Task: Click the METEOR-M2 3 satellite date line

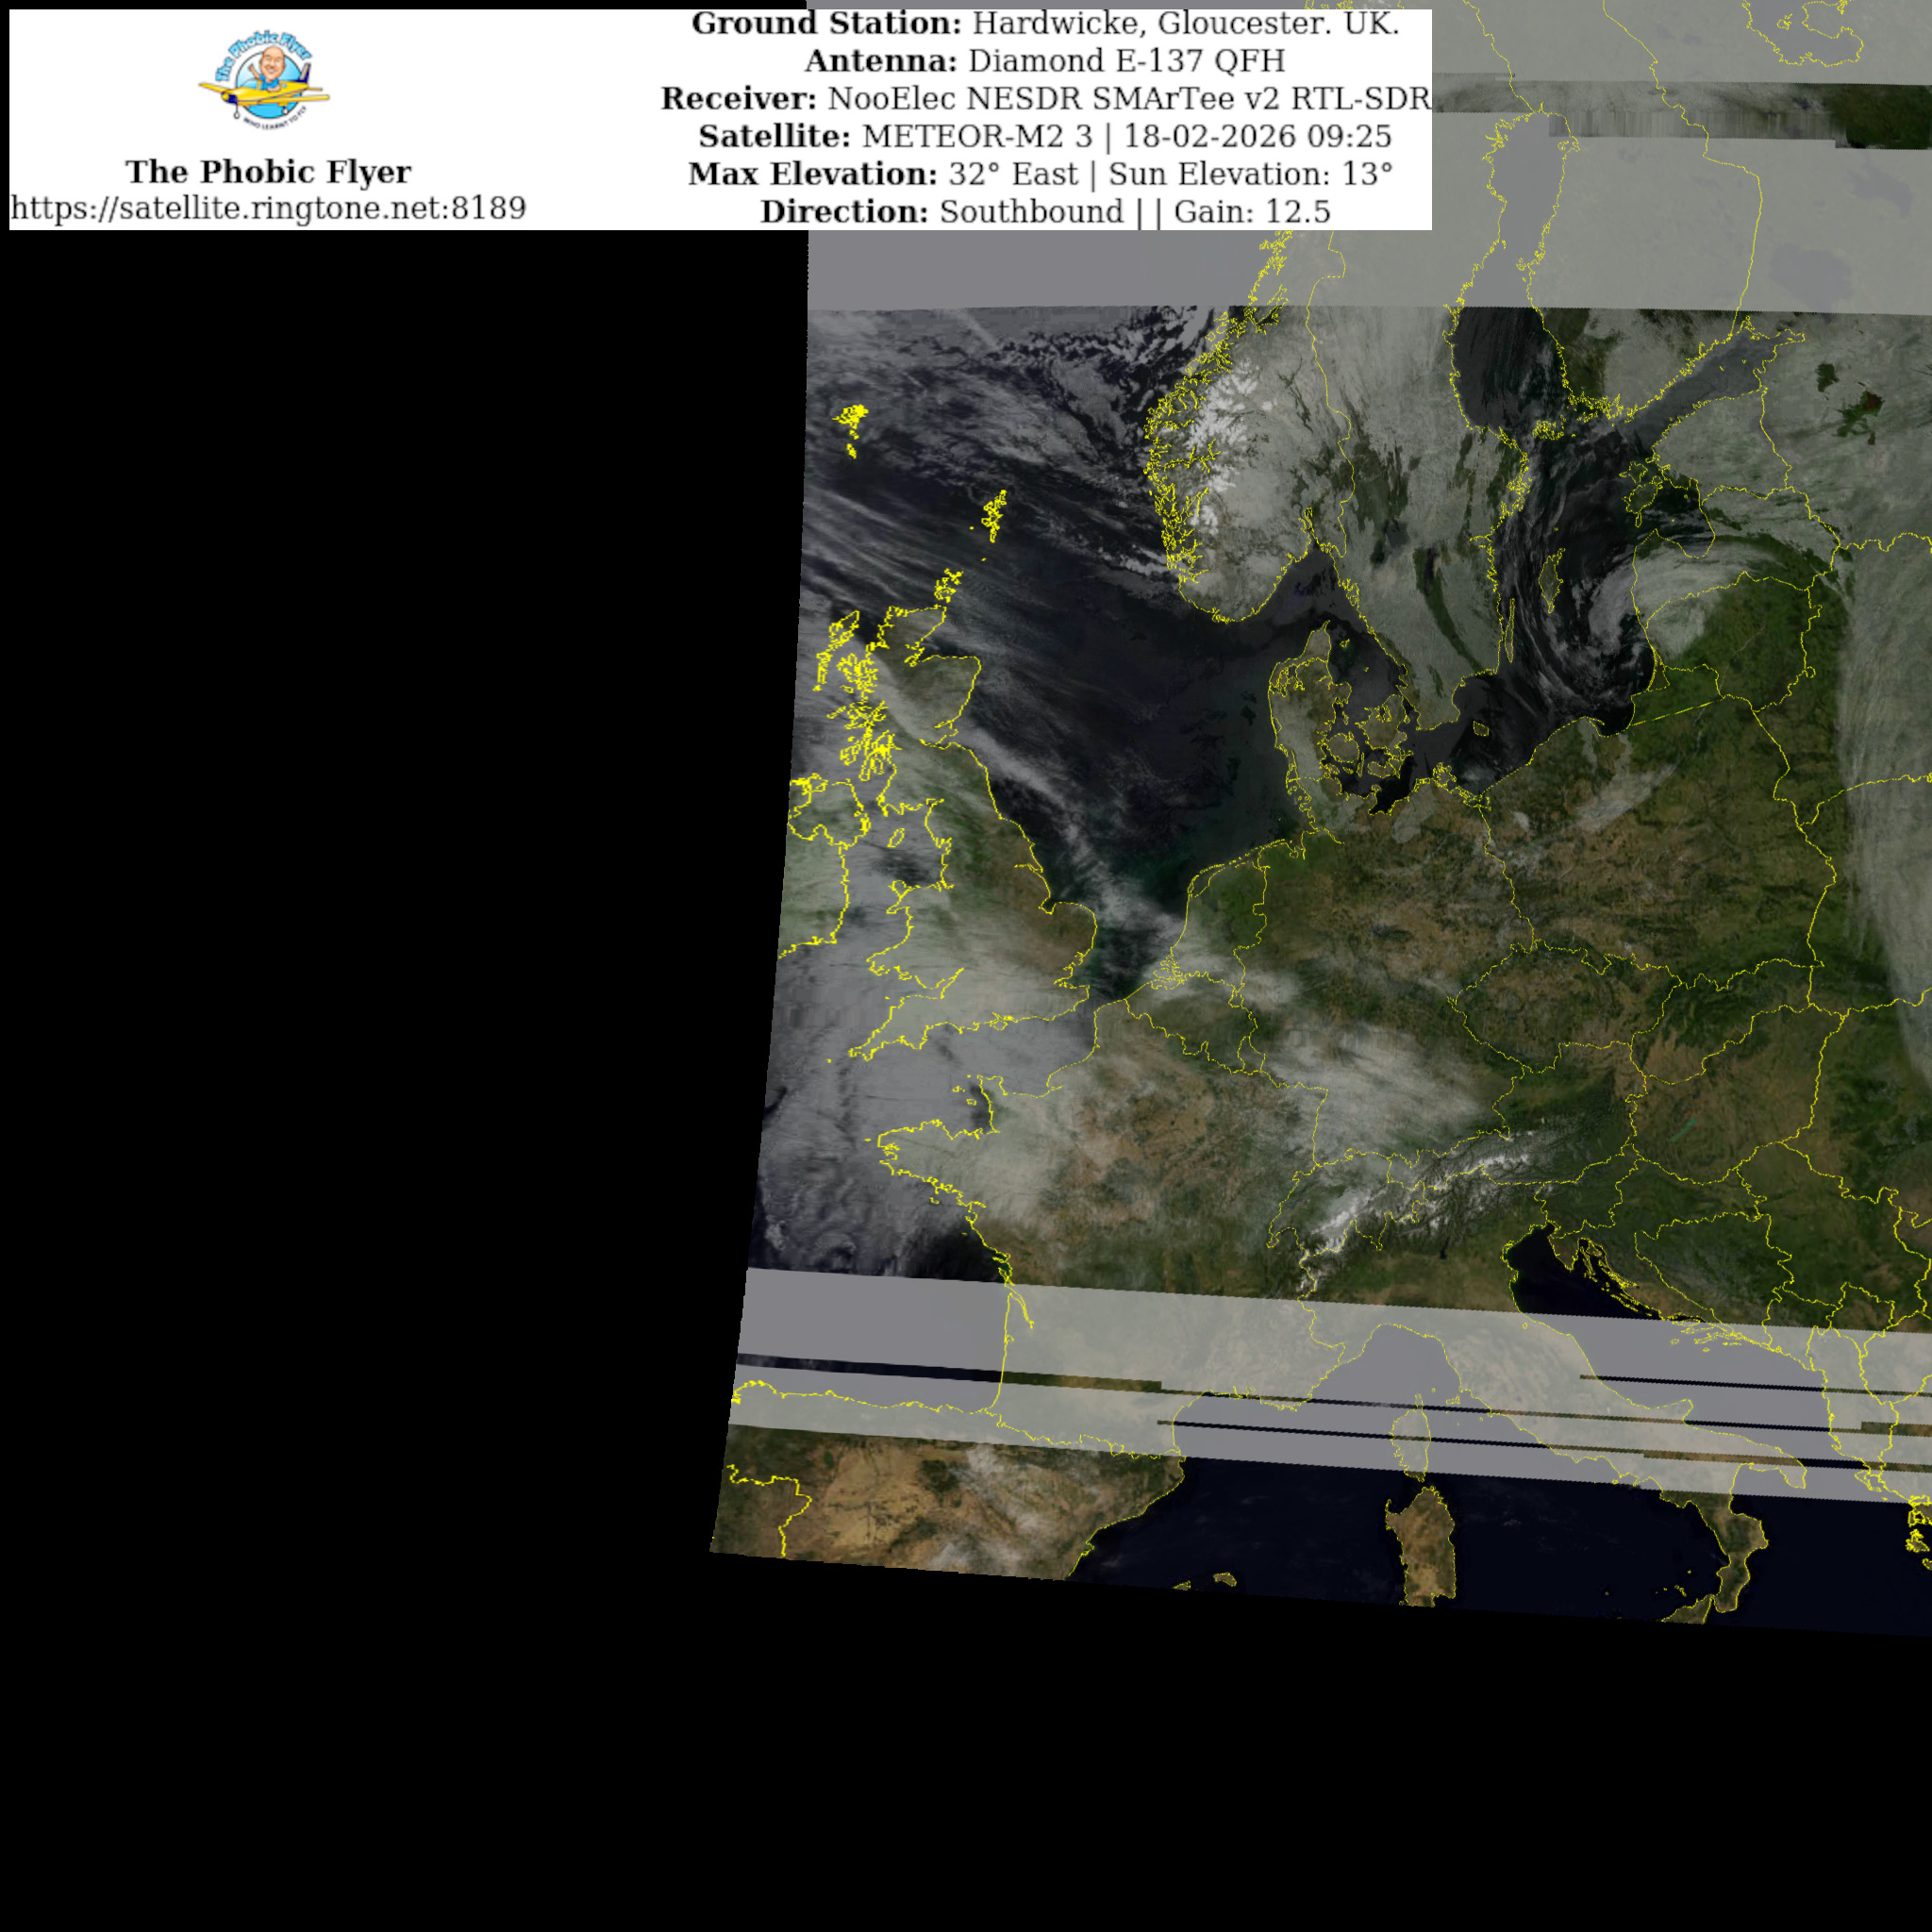Action: click(1045, 136)
